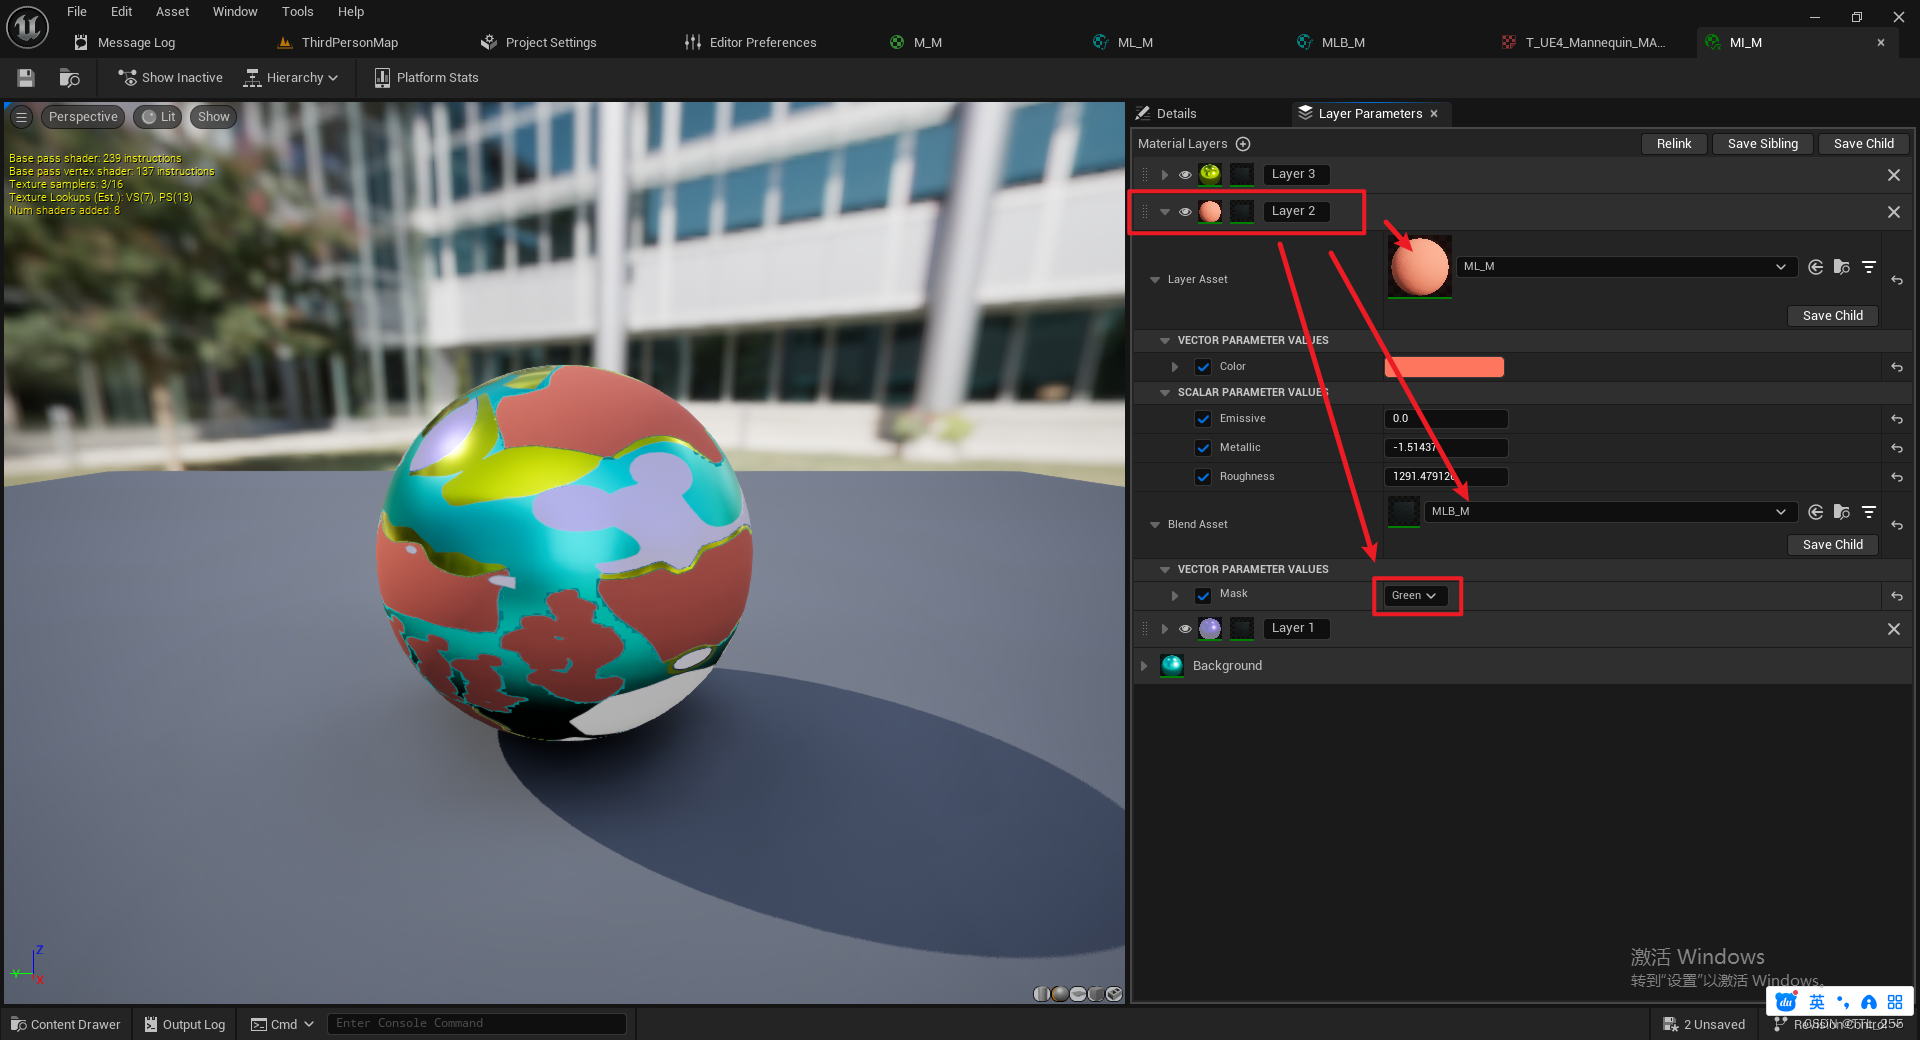1920x1040 pixels.
Task: Toggle Show Inactive toolbar button
Action: 170,78
